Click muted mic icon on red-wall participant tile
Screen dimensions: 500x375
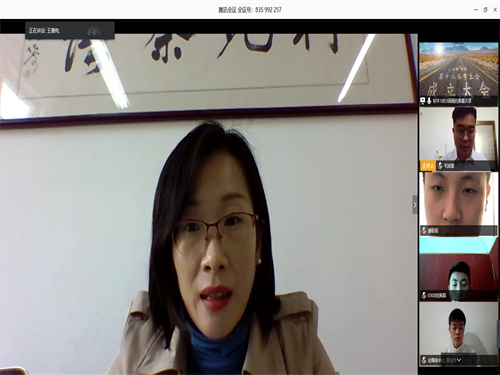424,295
